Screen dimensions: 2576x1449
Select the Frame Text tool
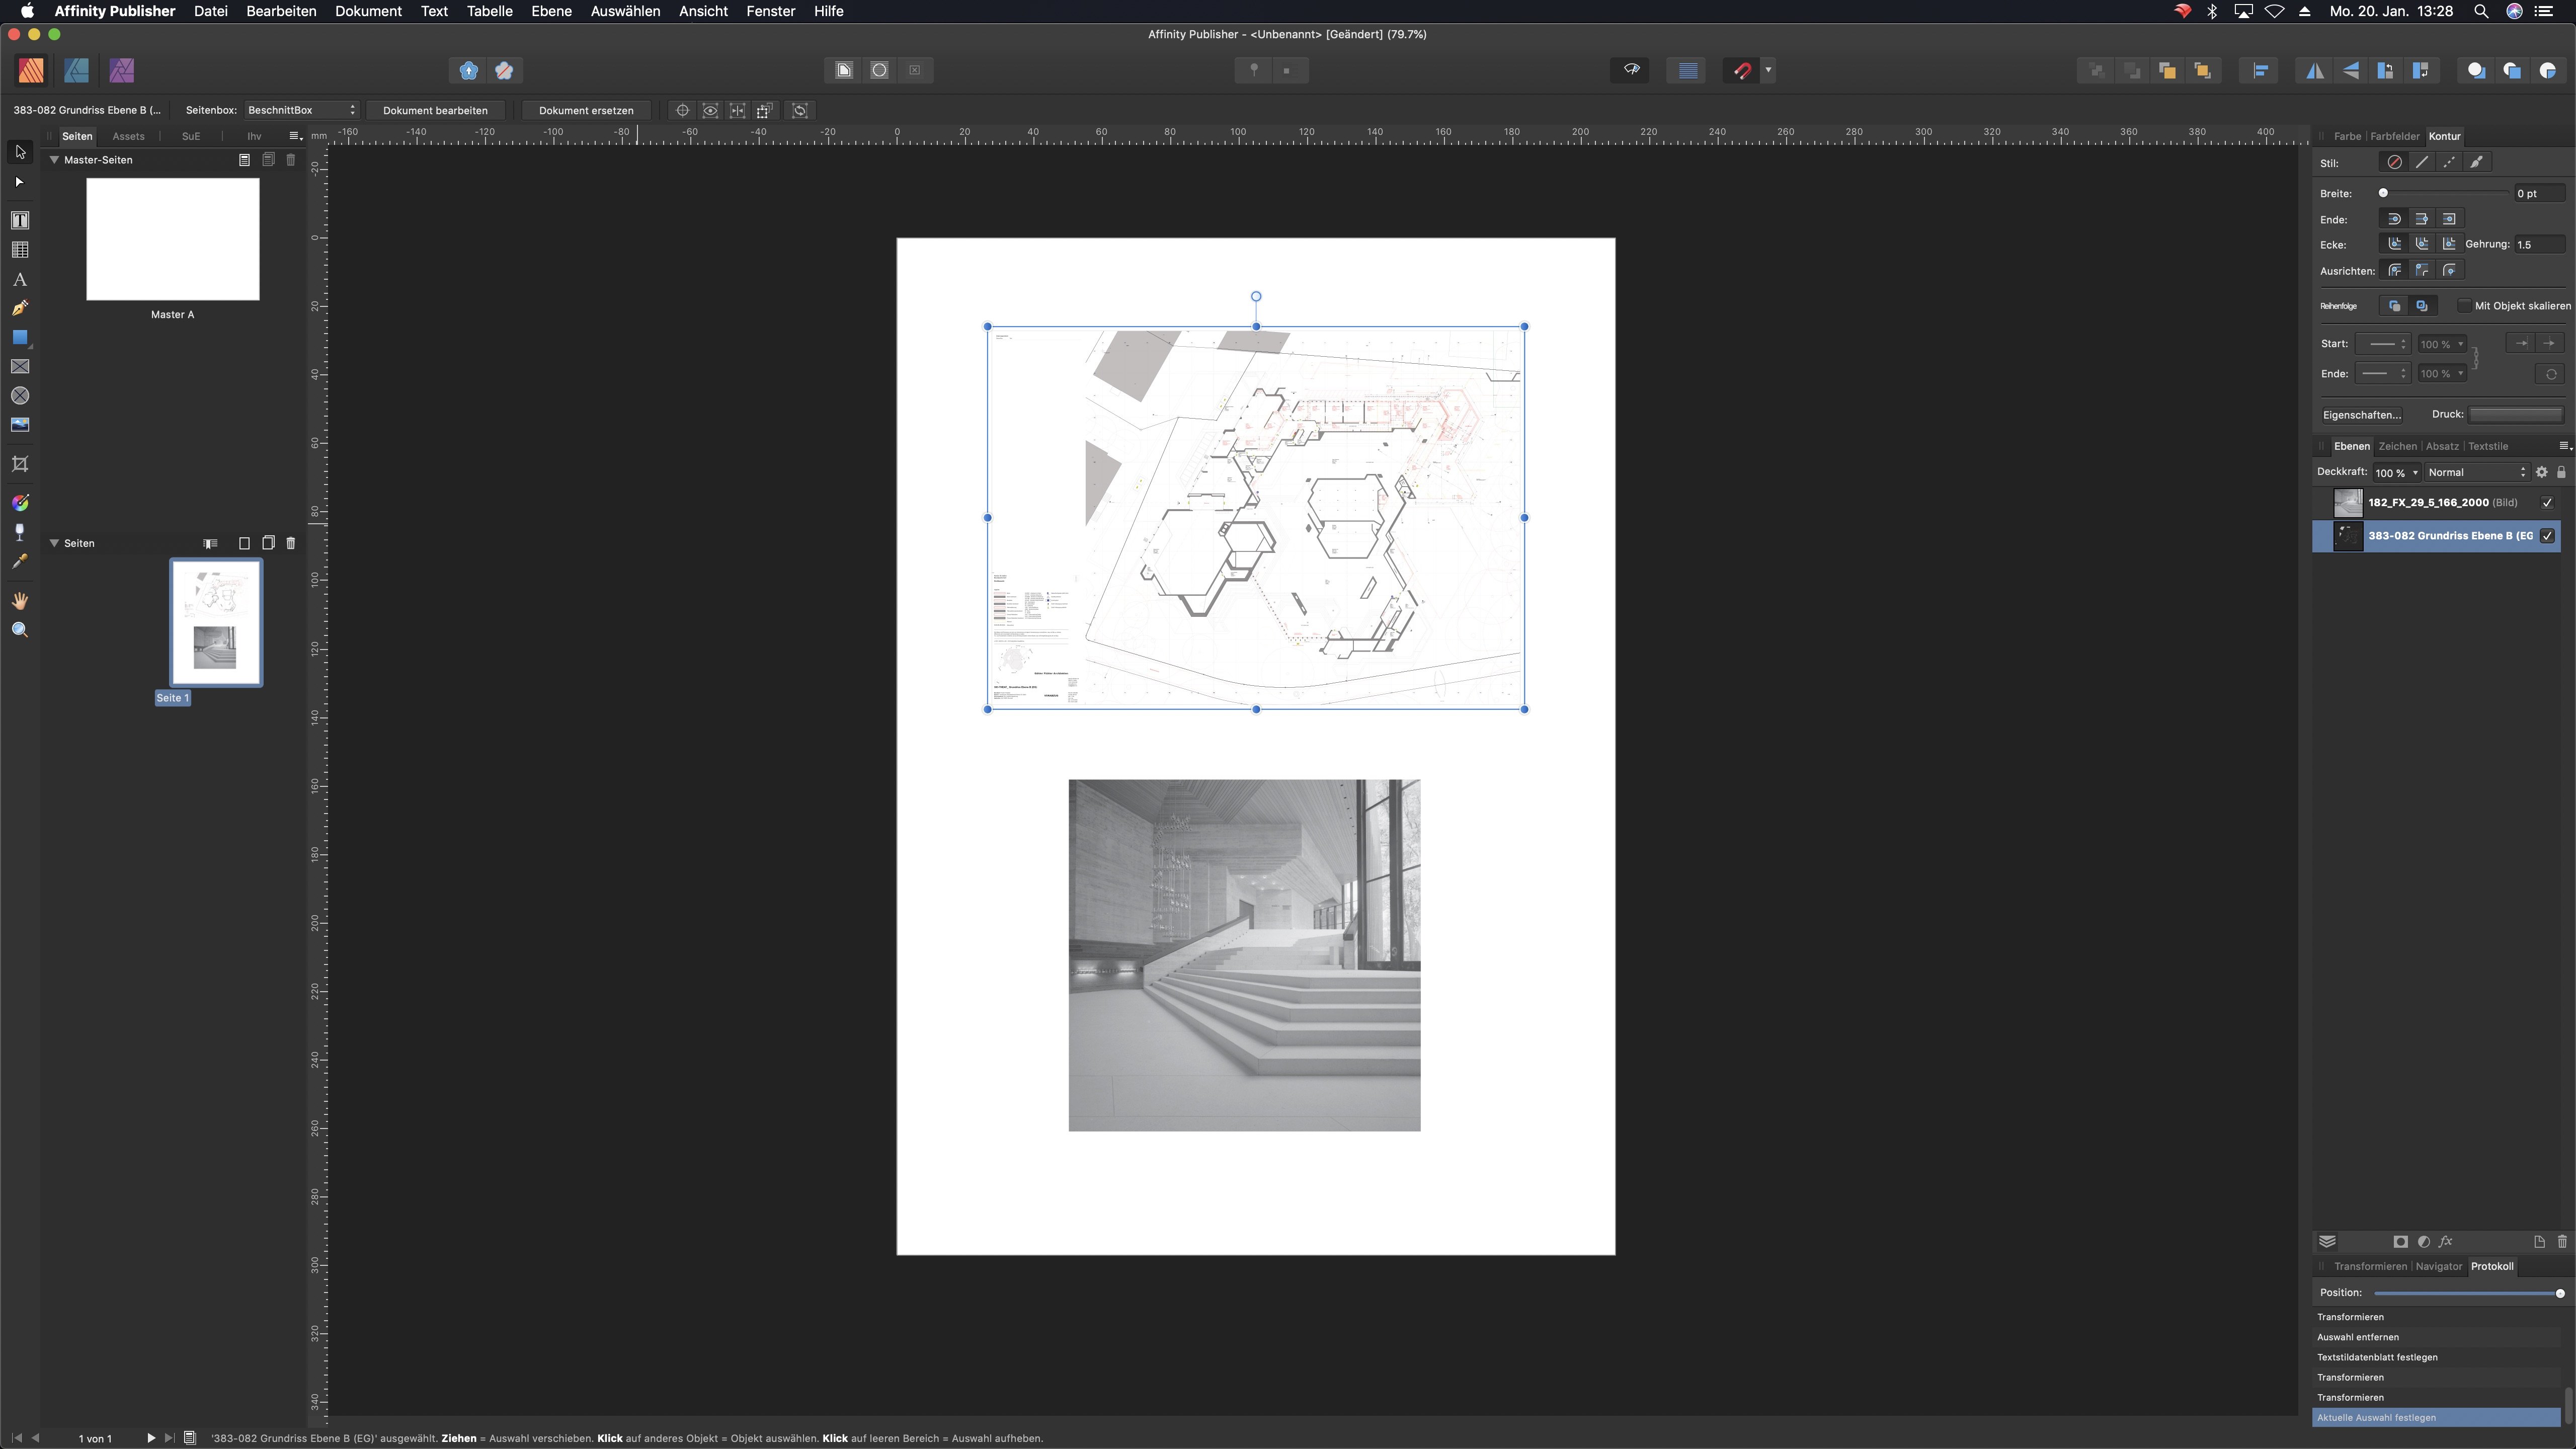[20, 220]
